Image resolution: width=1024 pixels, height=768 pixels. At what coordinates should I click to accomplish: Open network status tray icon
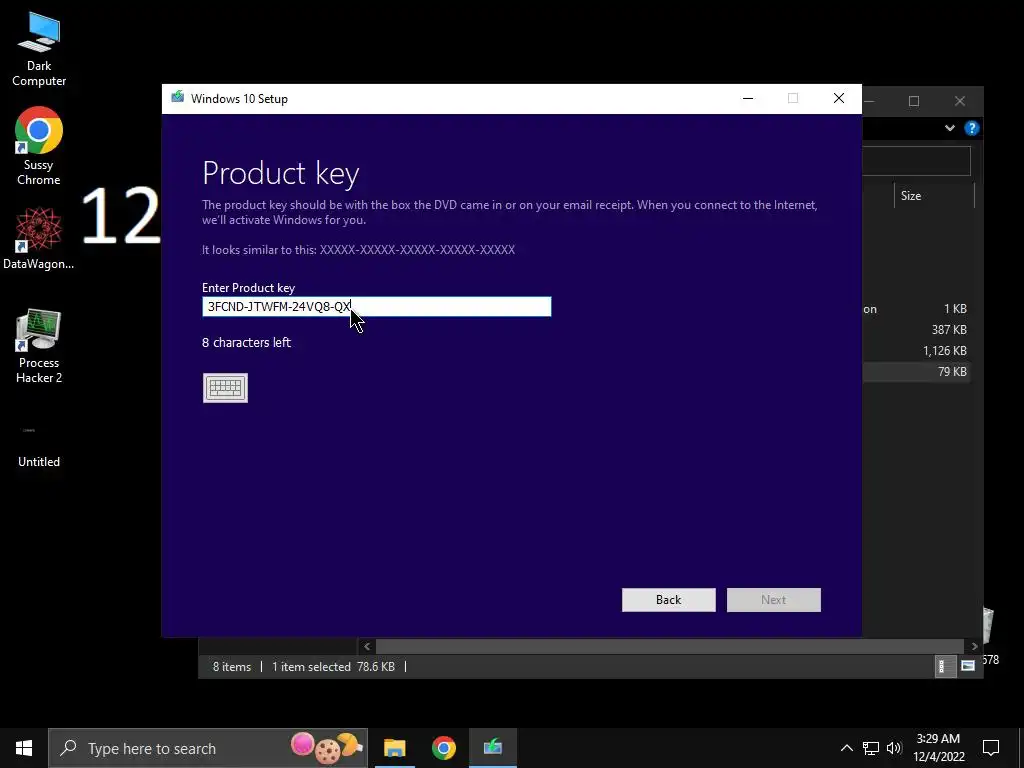pos(871,748)
